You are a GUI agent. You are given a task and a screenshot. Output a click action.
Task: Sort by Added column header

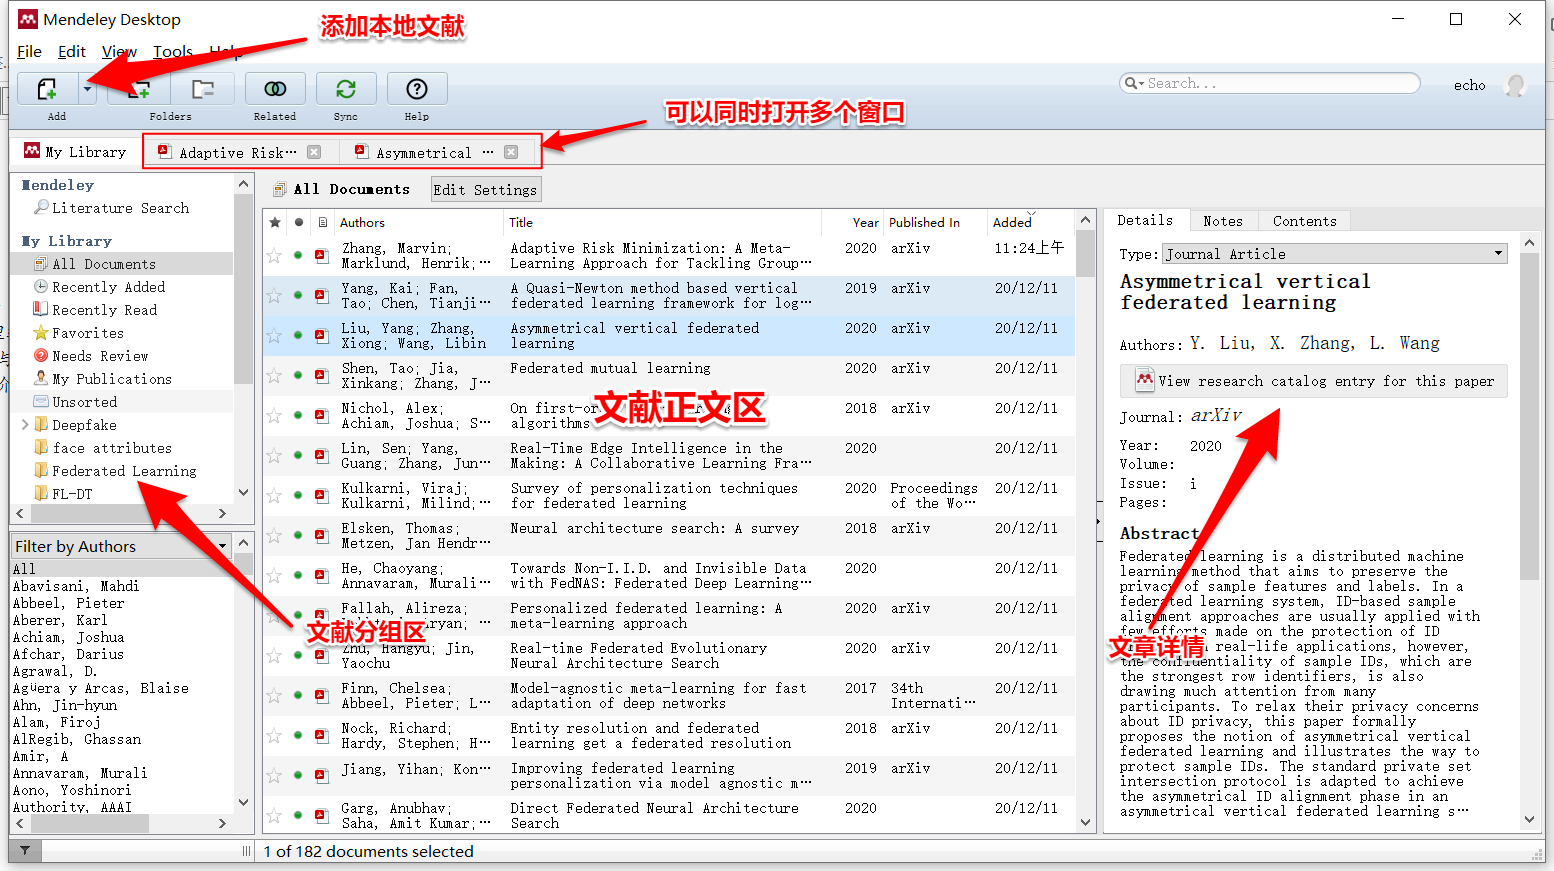1012,222
